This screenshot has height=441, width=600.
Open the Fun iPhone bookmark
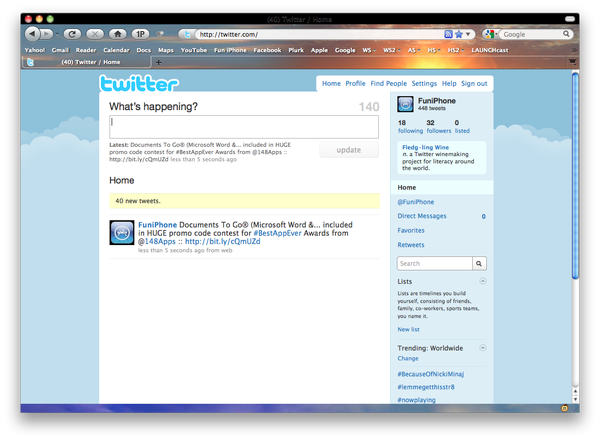(x=230, y=50)
